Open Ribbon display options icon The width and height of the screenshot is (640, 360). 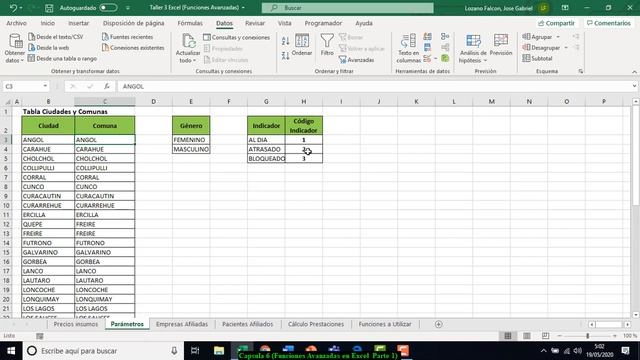coord(565,8)
